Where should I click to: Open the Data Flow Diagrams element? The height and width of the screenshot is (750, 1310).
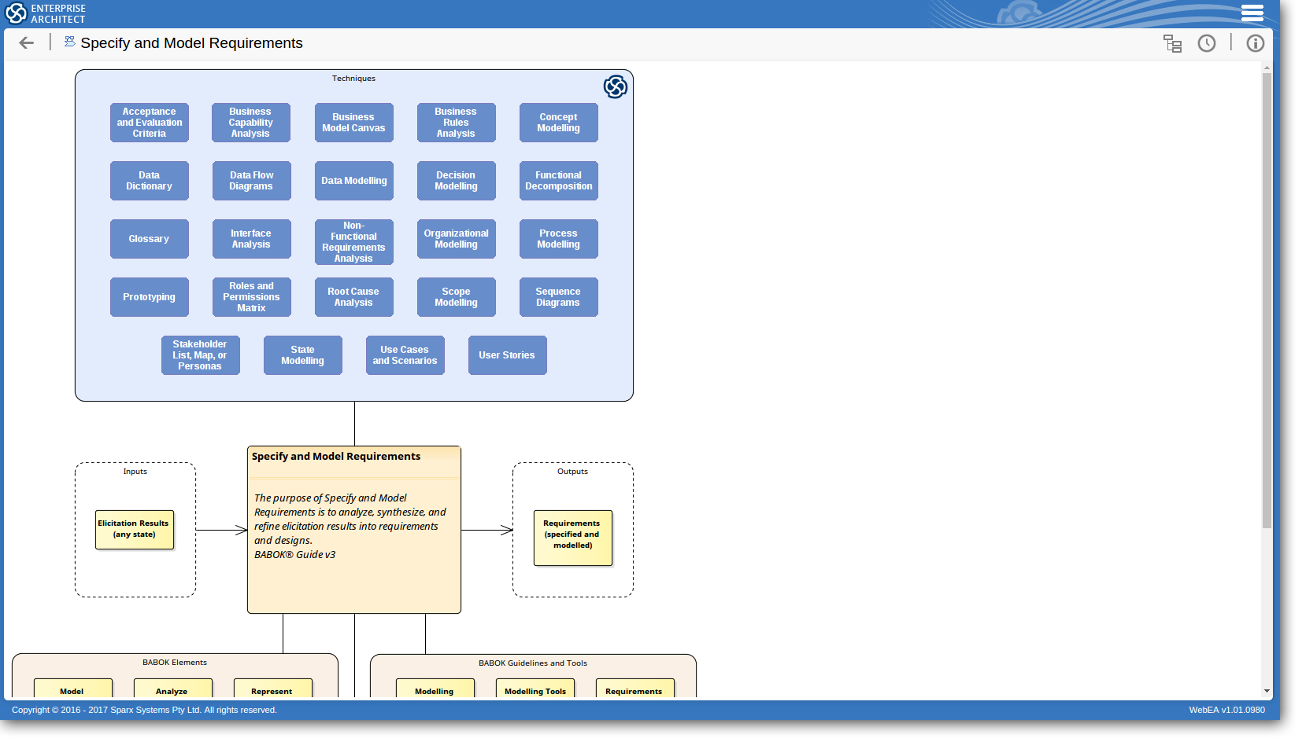tap(251, 181)
